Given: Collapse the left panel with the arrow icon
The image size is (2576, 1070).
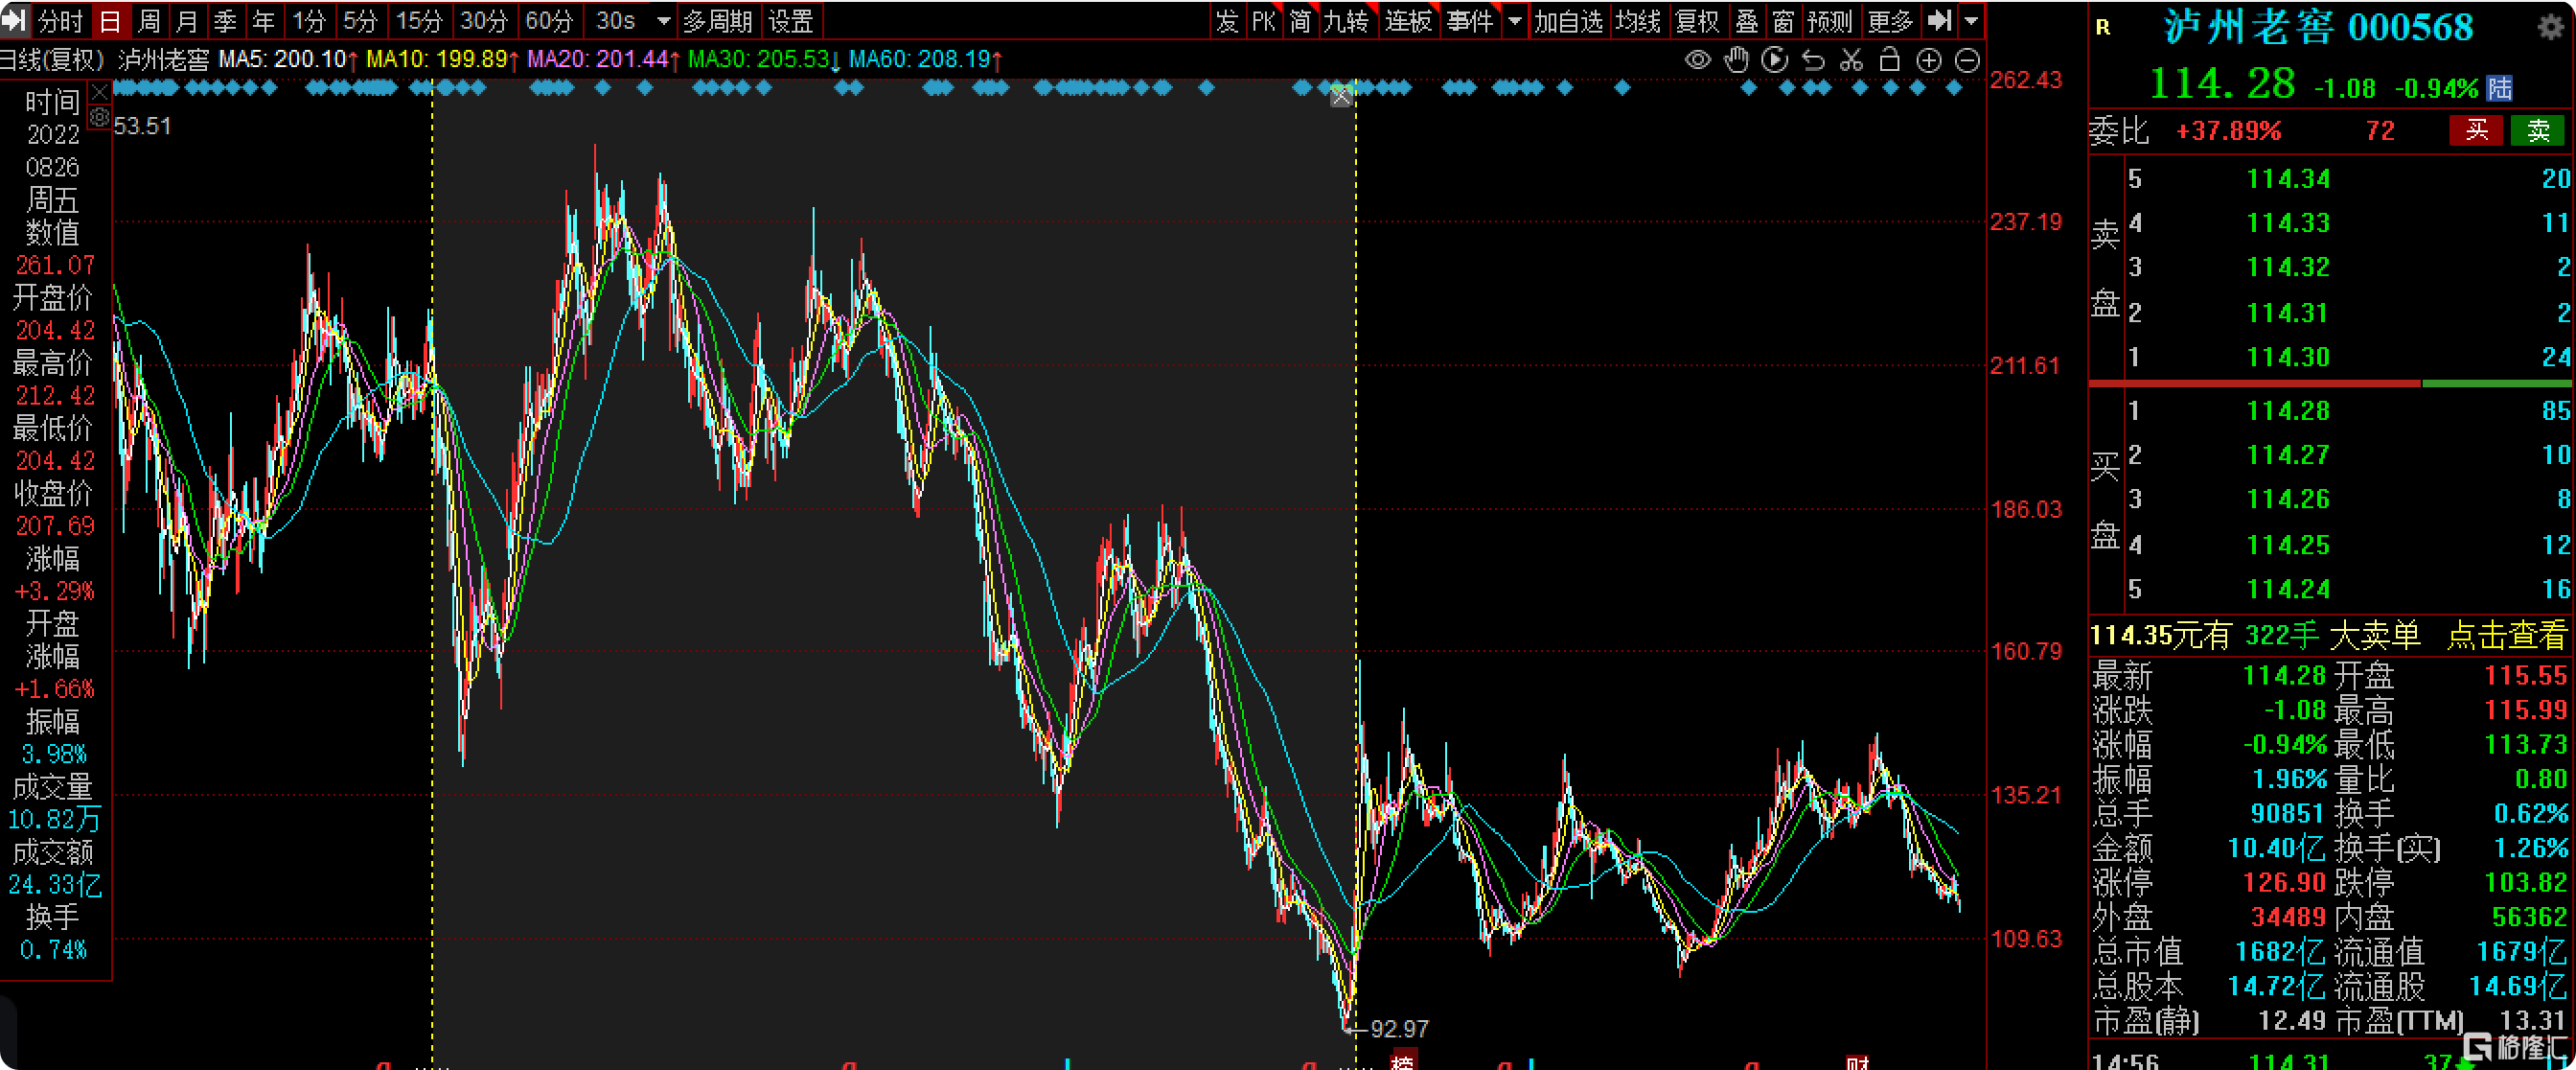Looking at the screenshot, I should (x=14, y=21).
